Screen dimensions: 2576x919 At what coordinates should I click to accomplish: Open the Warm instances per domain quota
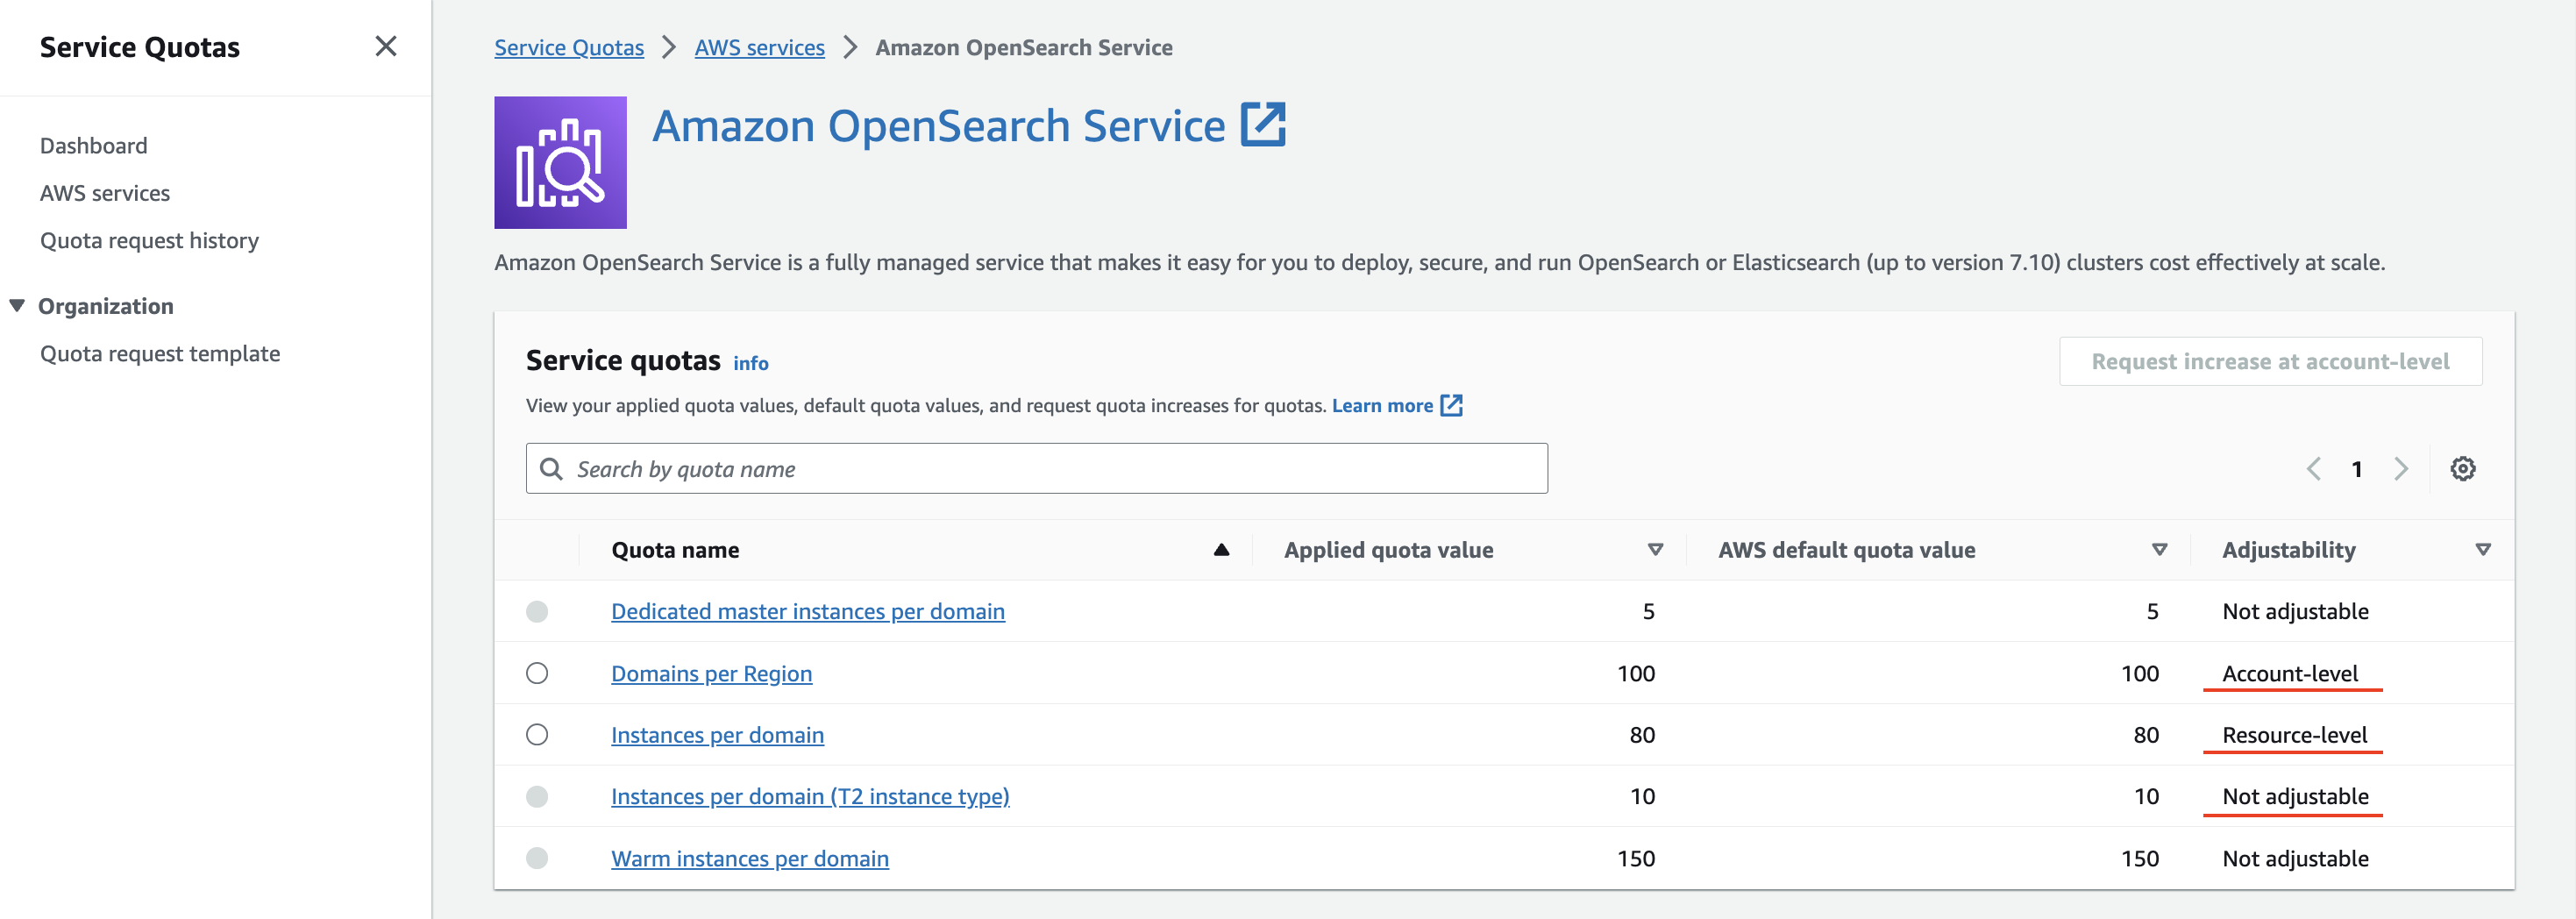(x=750, y=857)
